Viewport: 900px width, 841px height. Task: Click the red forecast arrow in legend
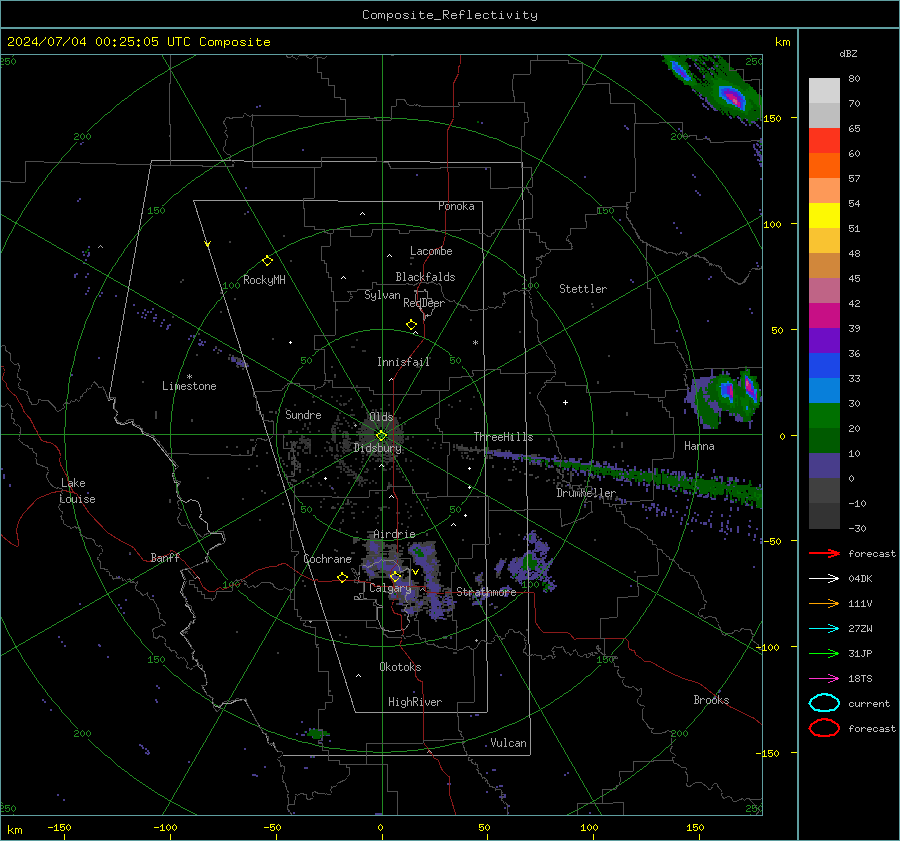pyautogui.click(x=824, y=553)
